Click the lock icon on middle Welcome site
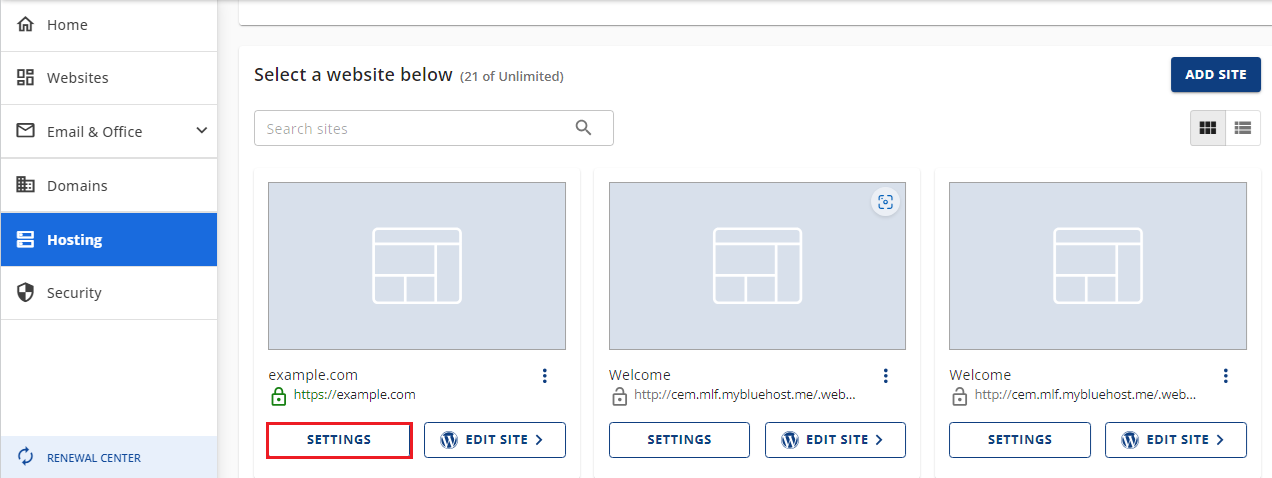Viewport: 1272px width, 478px height. coord(619,396)
